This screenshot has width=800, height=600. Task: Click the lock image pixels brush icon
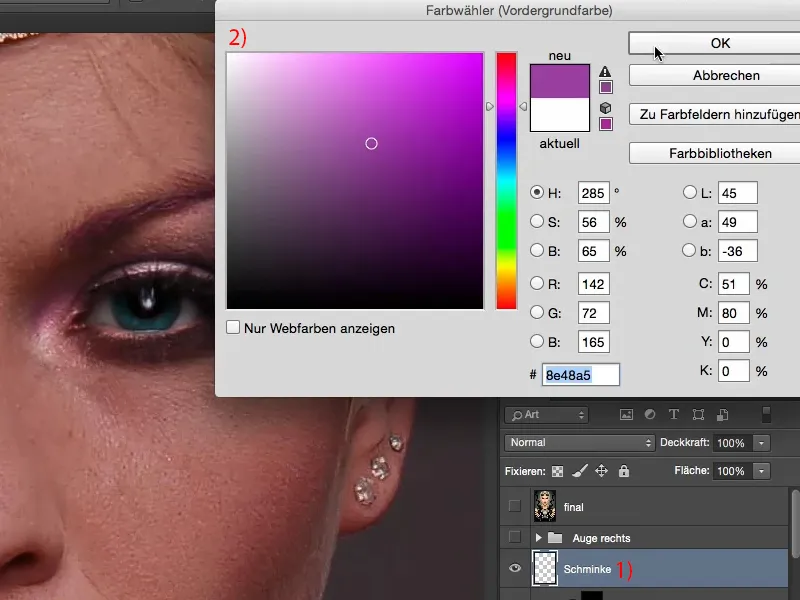(577, 470)
